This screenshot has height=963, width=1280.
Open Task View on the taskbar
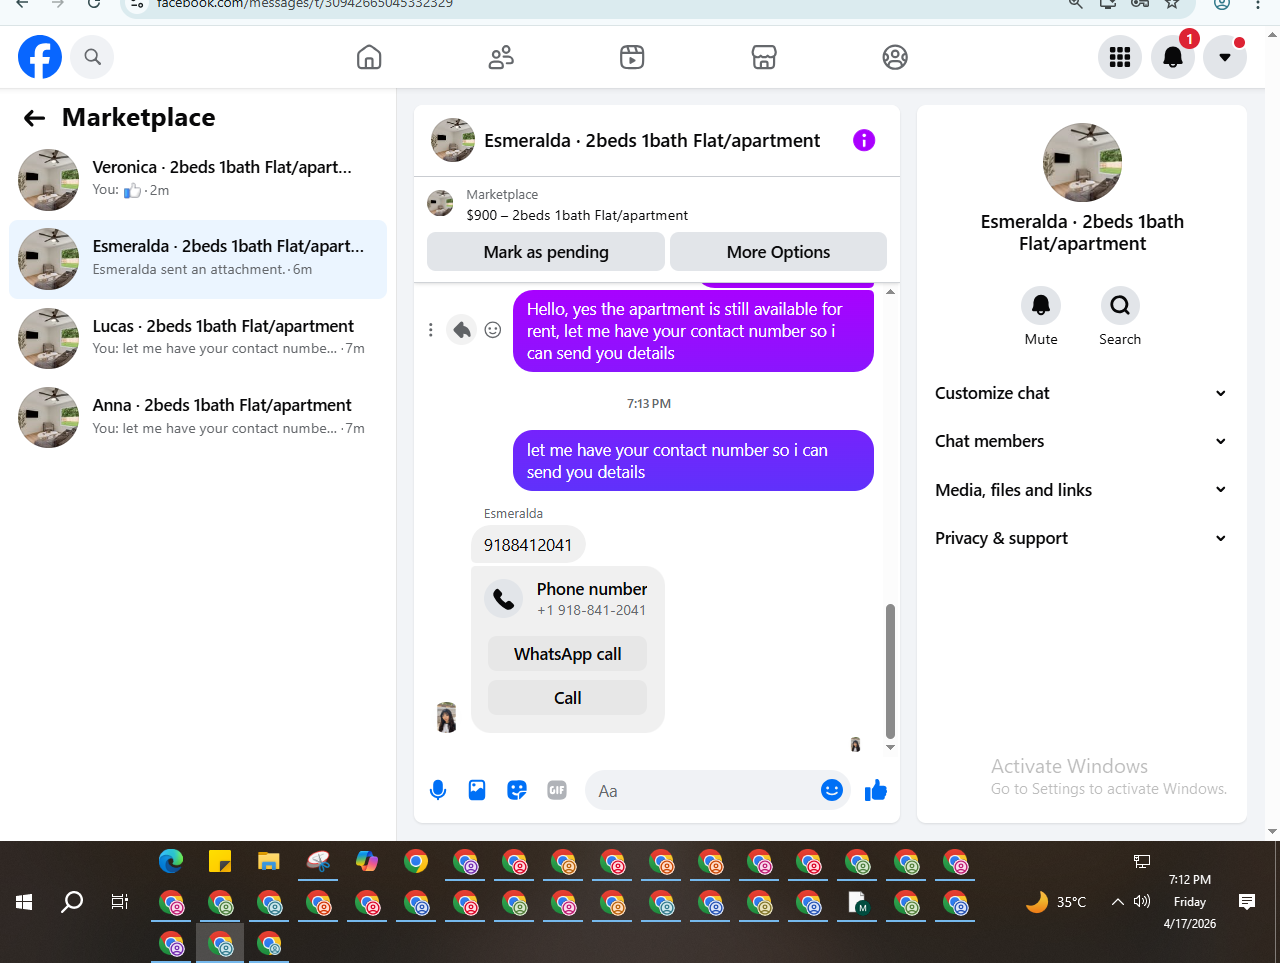click(119, 902)
